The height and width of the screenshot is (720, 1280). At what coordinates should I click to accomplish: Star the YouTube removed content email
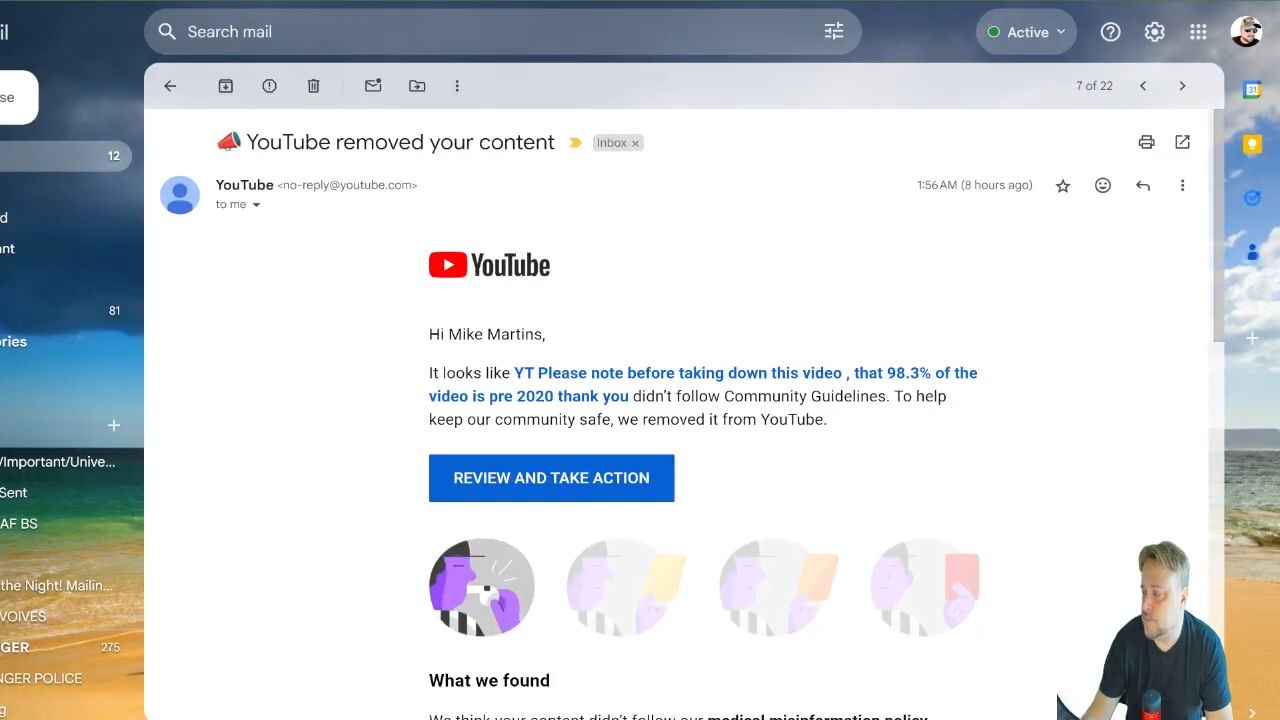point(1063,185)
